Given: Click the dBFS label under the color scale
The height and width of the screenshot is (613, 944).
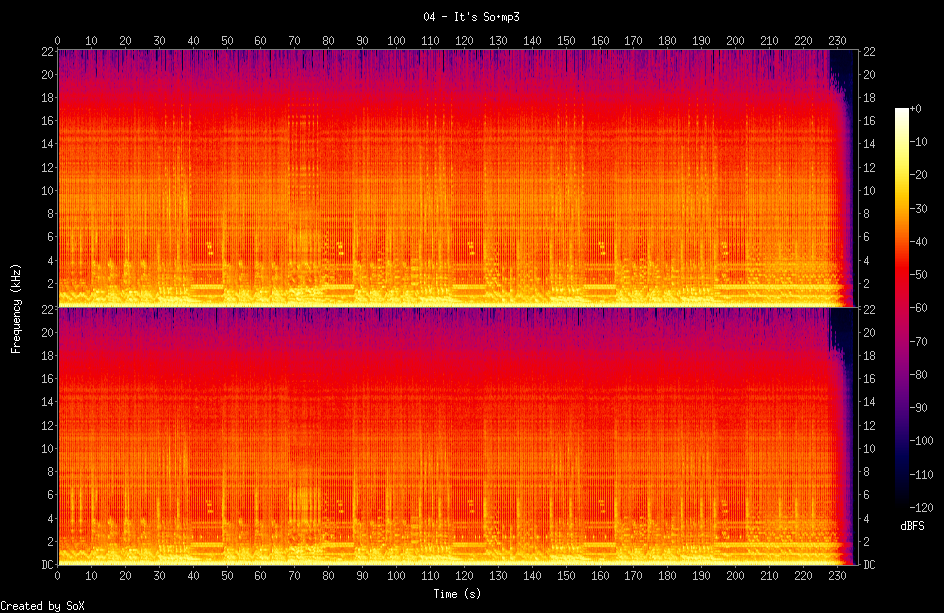Looking at the screenshot, I should (911, 525).
